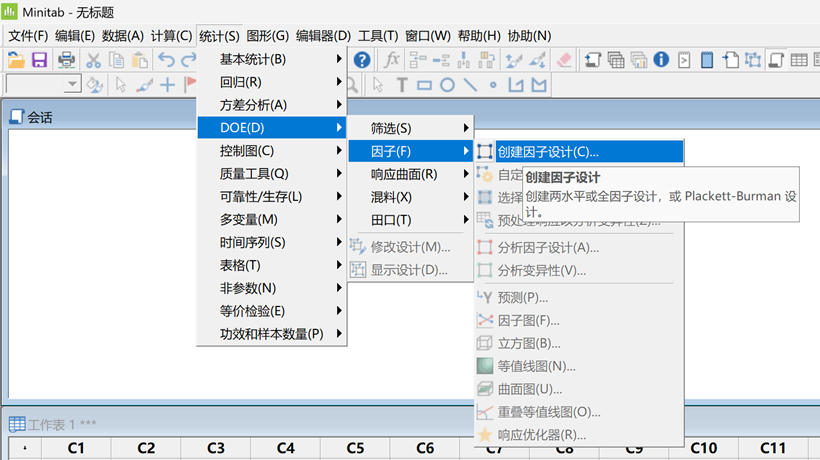Click the purple Save icon
The image size is (820, 460).
(40, 60)
